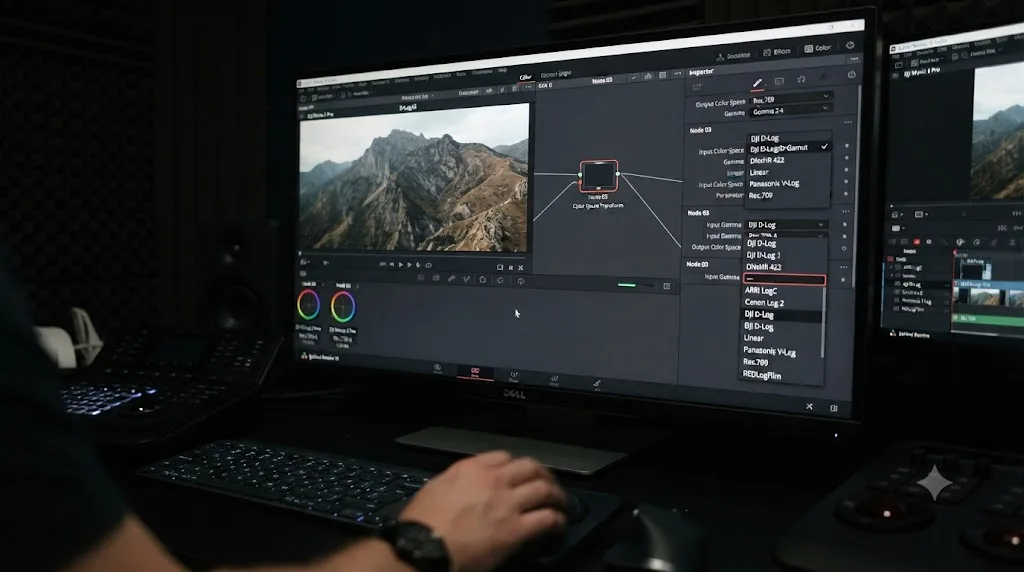Click the round icon right of the Color button
Screen dimensions: 1024x572
pyautogui.click(x=850, y=45)
